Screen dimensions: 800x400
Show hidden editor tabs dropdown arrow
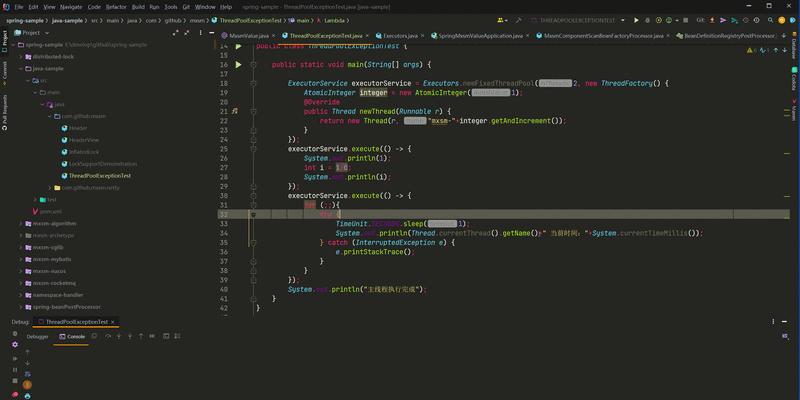tap(785, 36)
